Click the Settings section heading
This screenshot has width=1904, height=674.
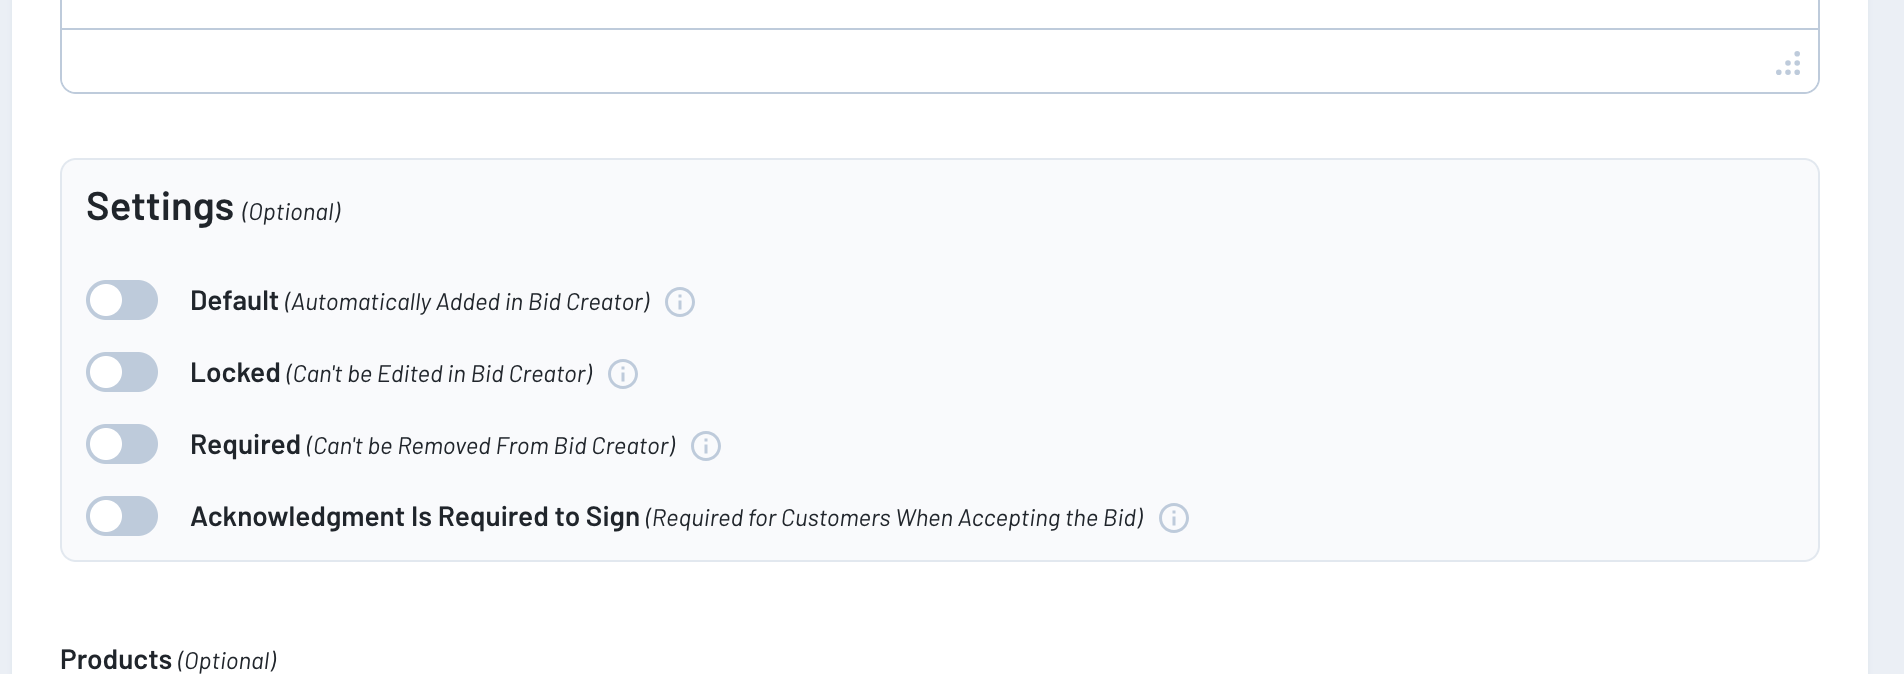(160, 207)
